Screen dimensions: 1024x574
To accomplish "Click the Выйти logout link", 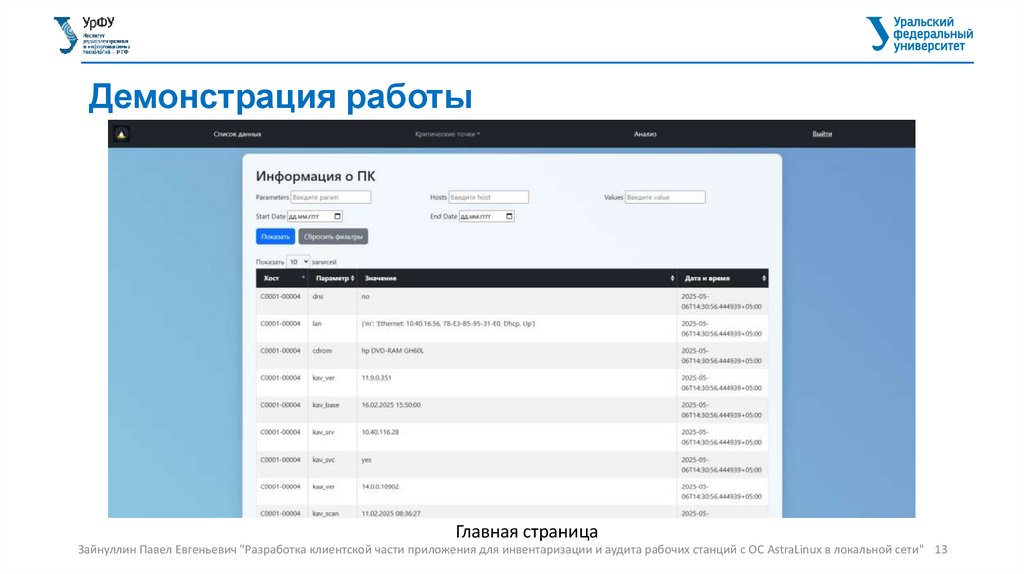I will click(x=822, y=134).
